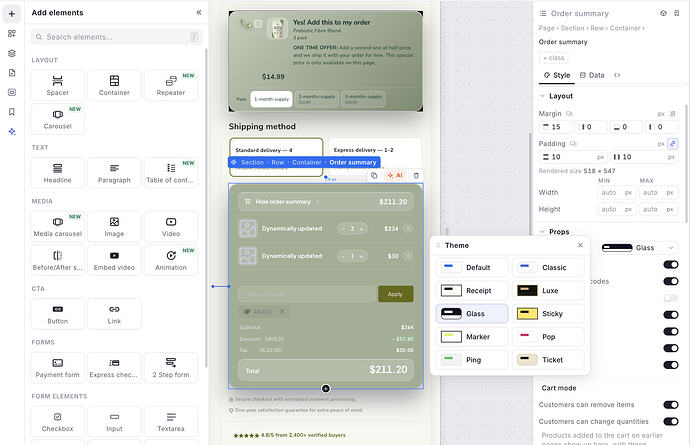Add the Repeater element
The width and height of the screenshot is (690, 445).
tap(171, 85)
